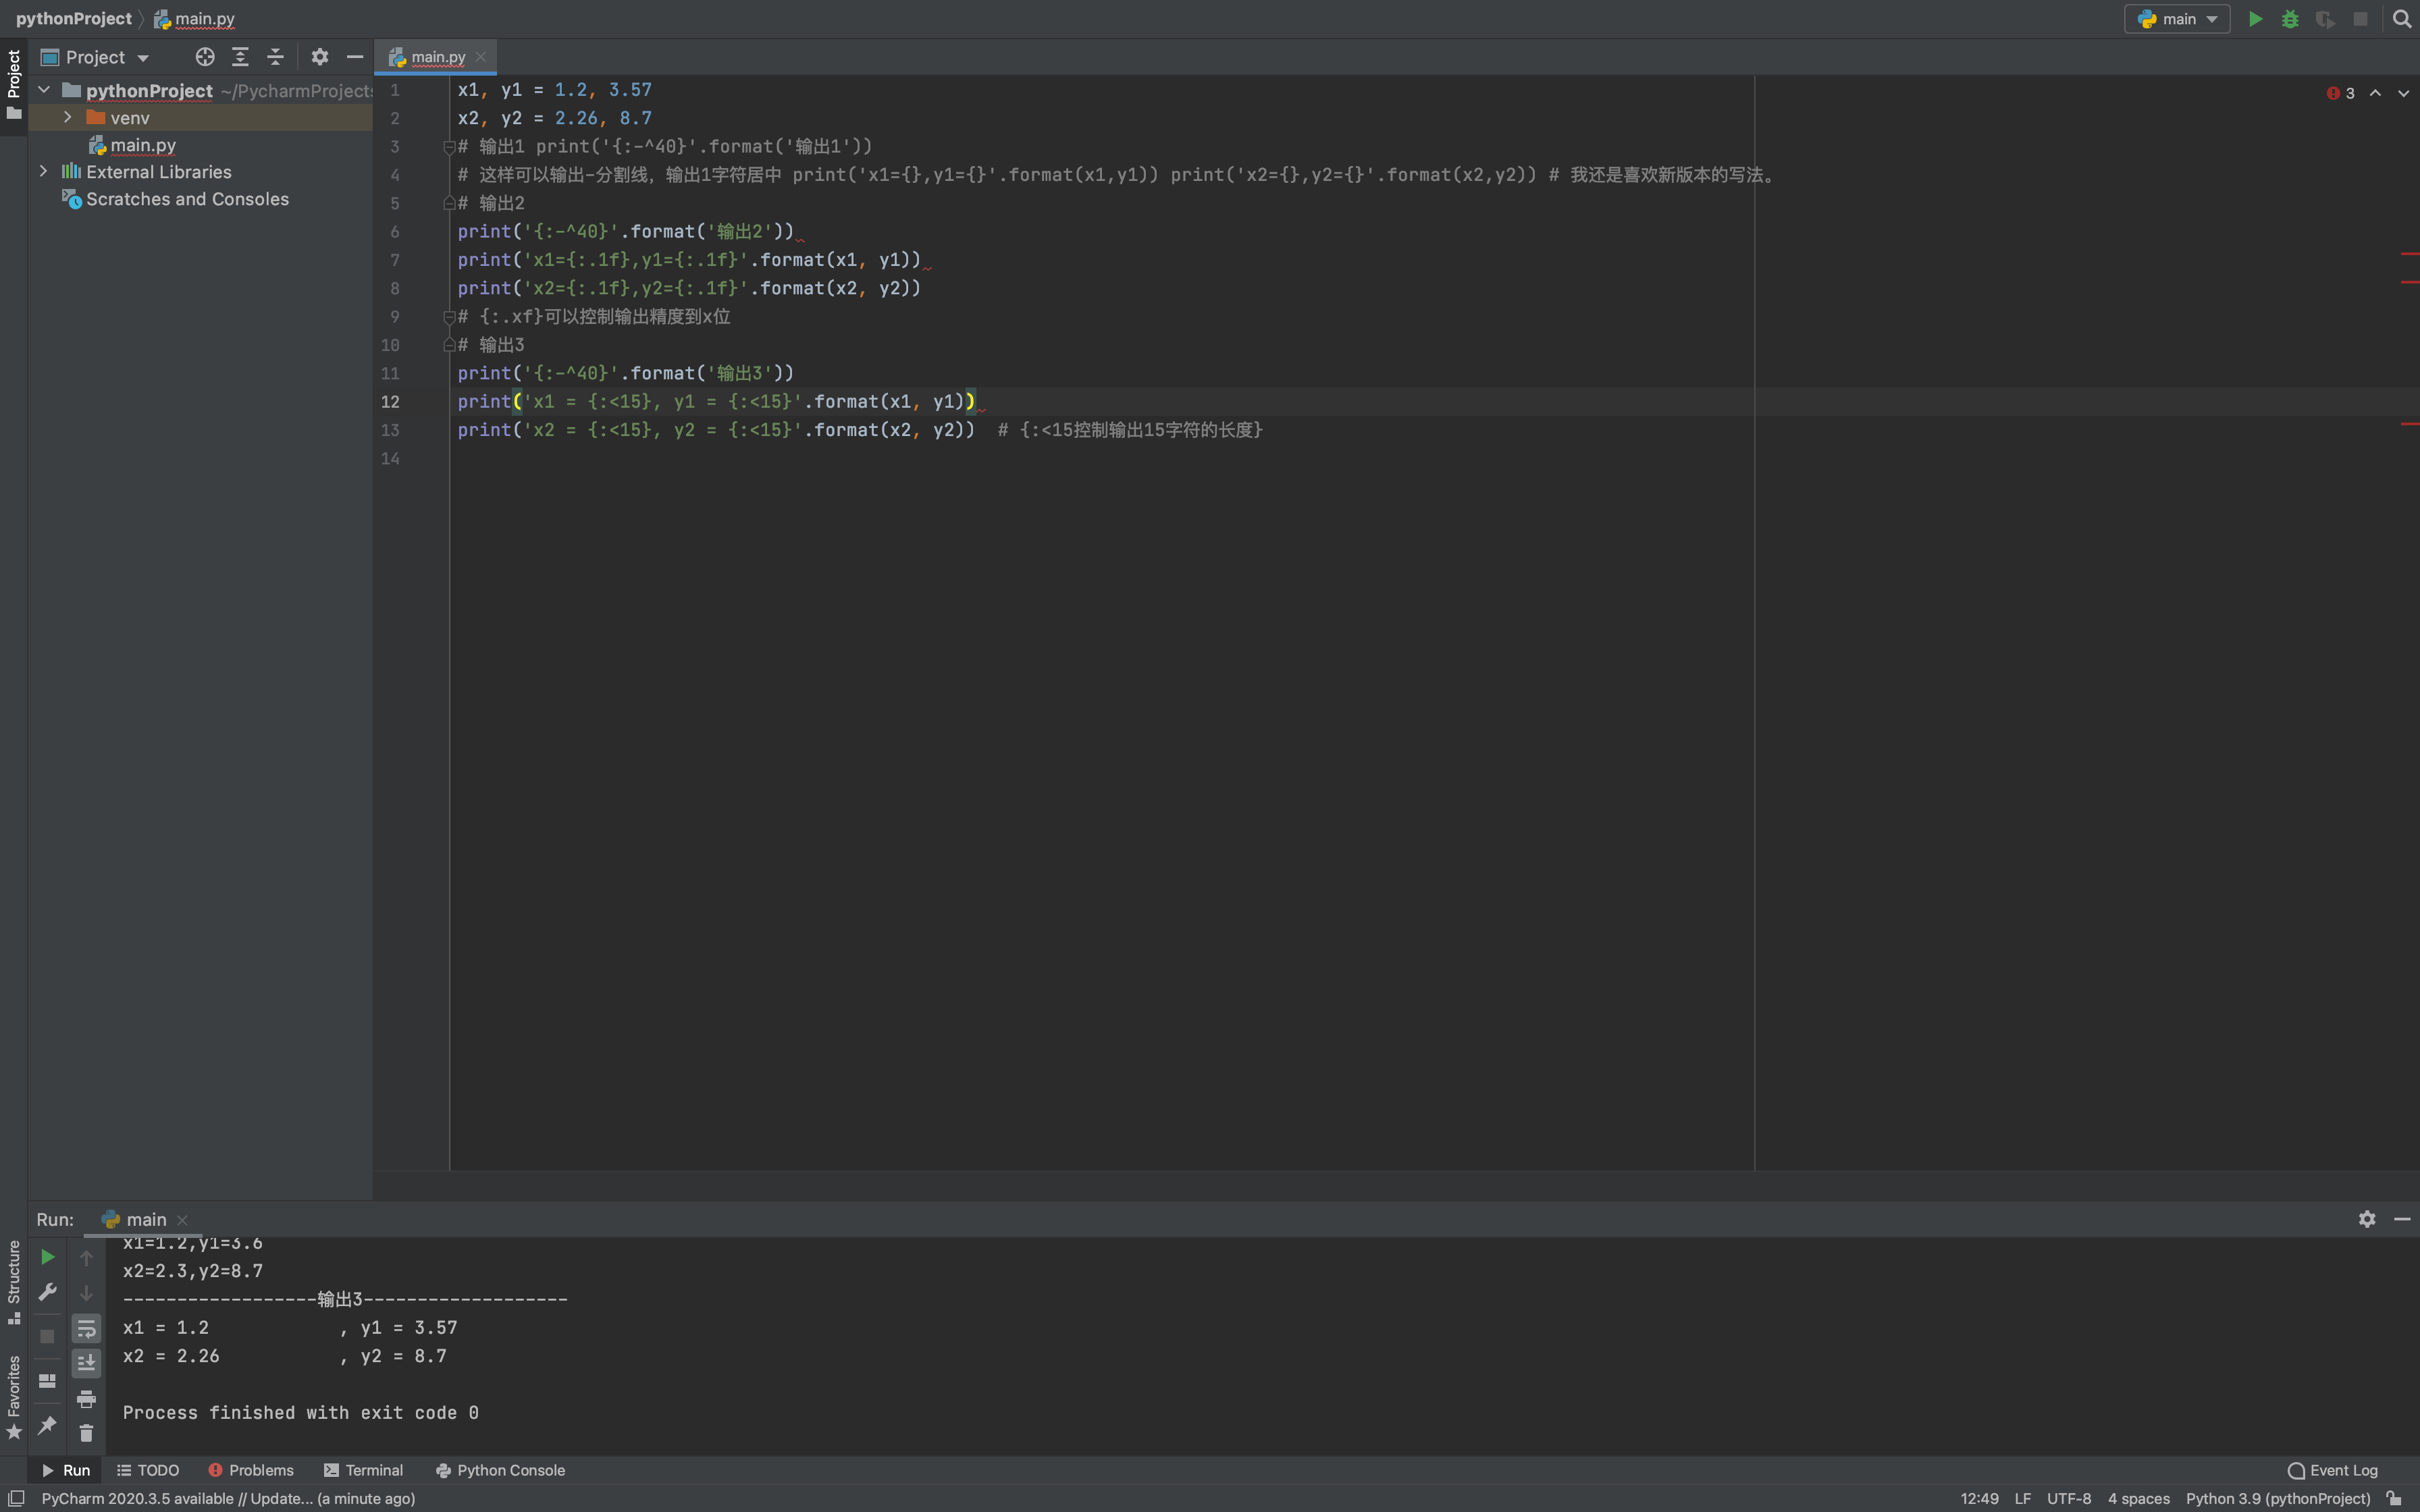The height and width of the screenshot is (1512, 2420).
Task: Open the Terminal tool window tab
Action: click(363, 1470)
